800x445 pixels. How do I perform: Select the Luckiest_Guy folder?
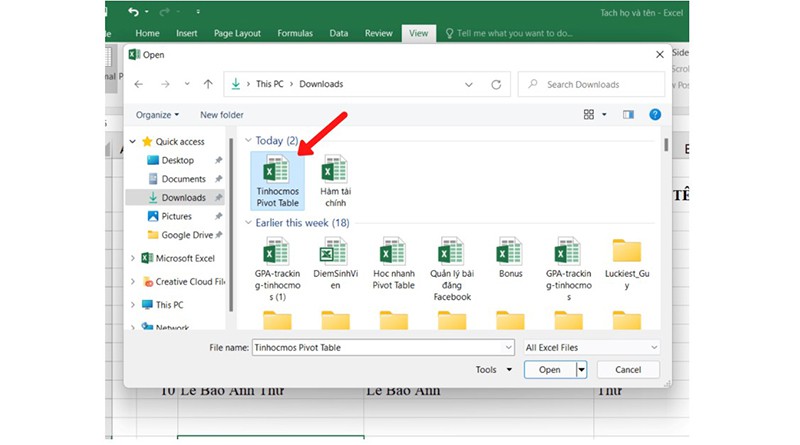tap(627, 263)
